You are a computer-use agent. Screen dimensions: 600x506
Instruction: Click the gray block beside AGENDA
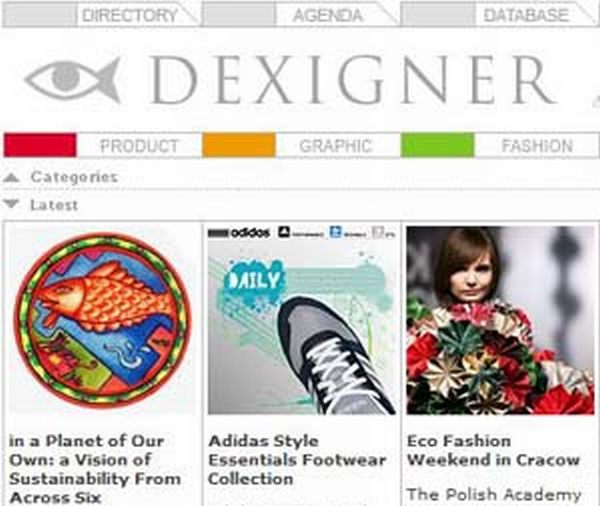tap(239, 16)
